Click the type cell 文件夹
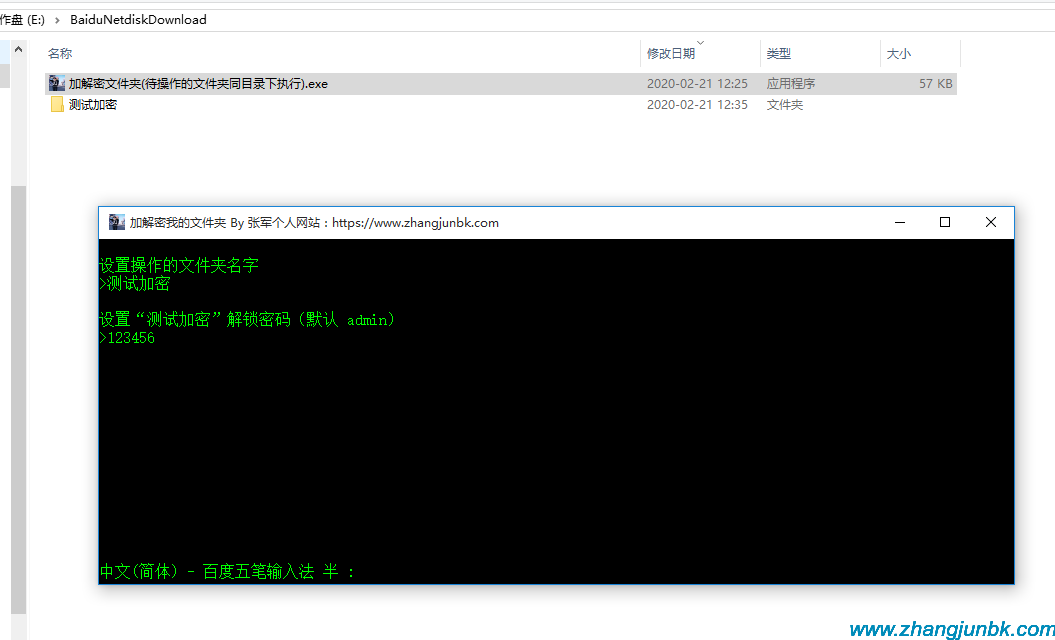Viewport: 1055px width, 640px height. [785, 105]
